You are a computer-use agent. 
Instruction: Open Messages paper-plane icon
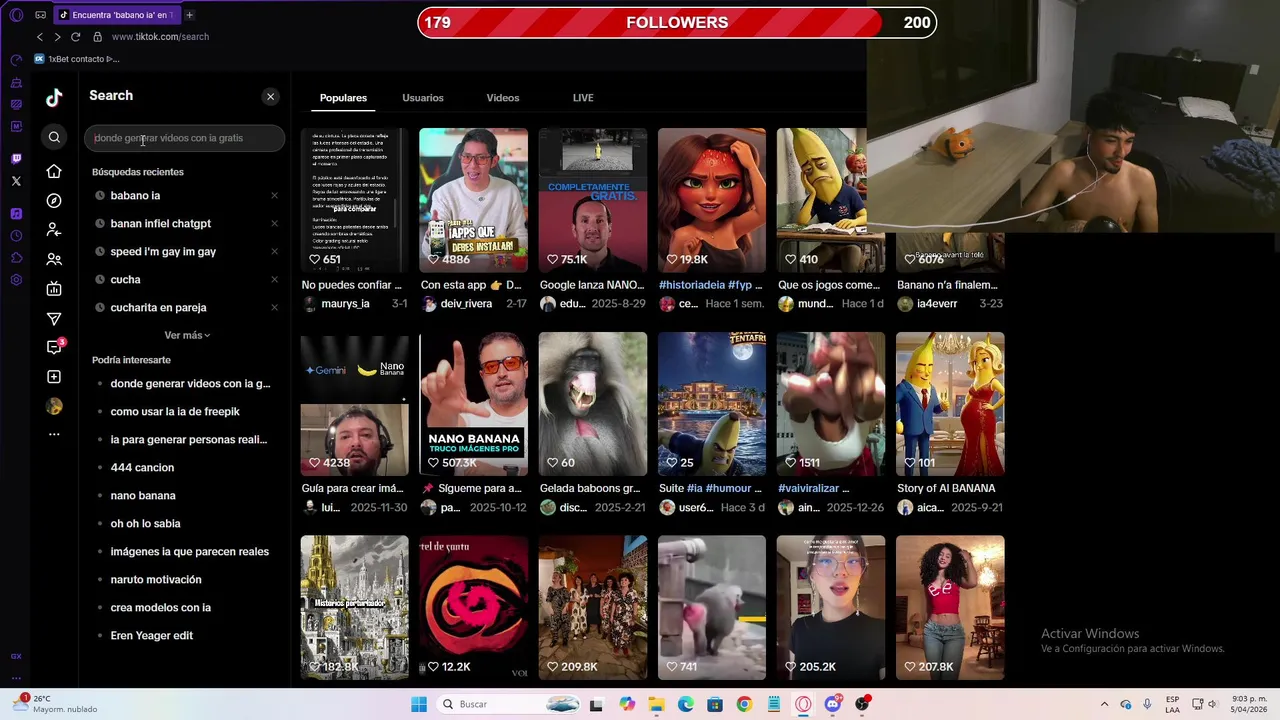click(54, 319)
